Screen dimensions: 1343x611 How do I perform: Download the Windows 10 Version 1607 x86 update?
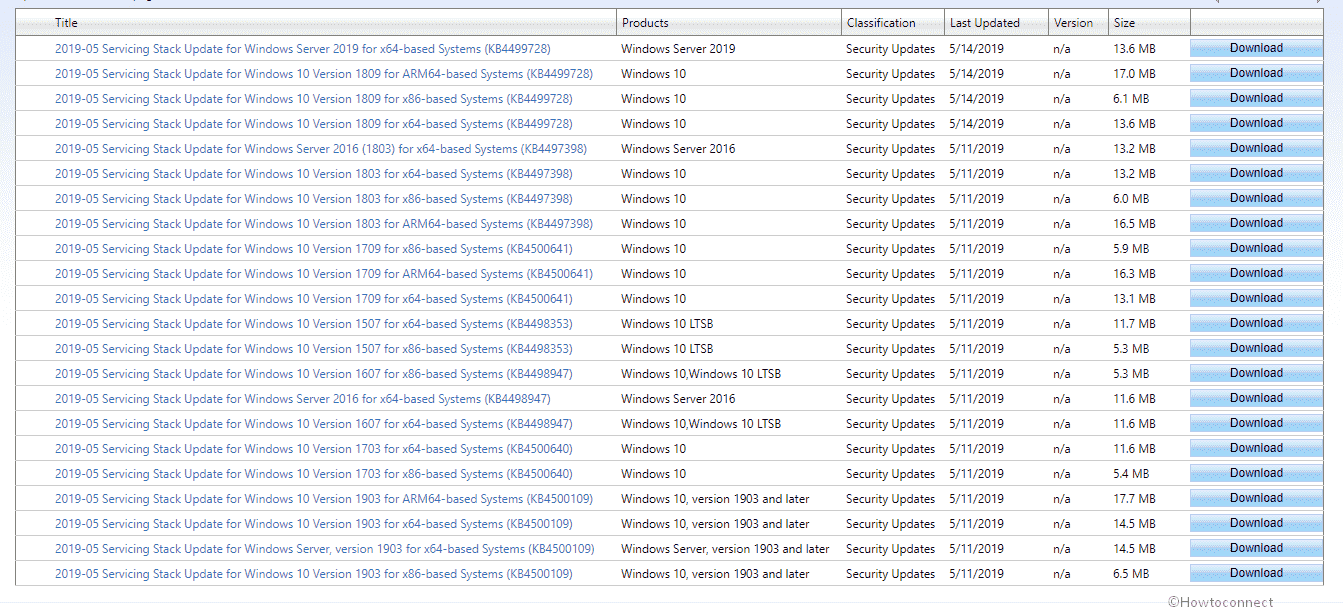[1256, 373]
